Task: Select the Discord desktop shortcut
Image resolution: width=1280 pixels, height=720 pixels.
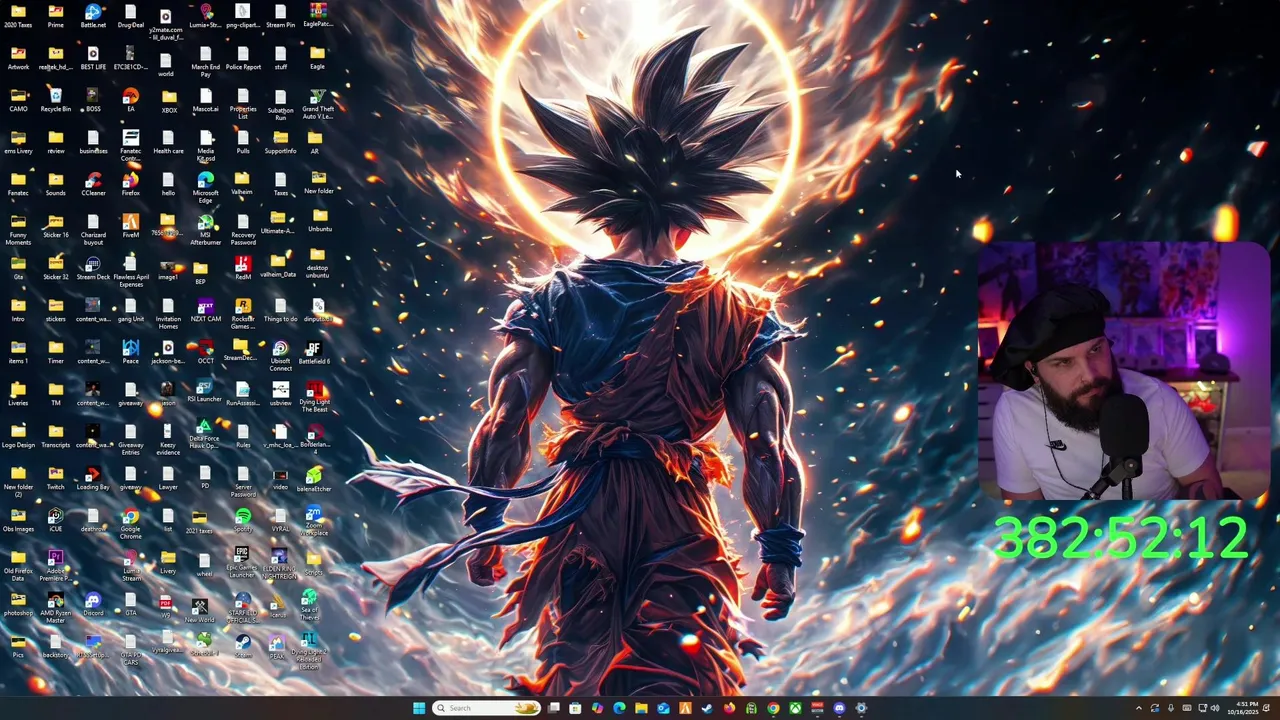Action: (93, 604)
